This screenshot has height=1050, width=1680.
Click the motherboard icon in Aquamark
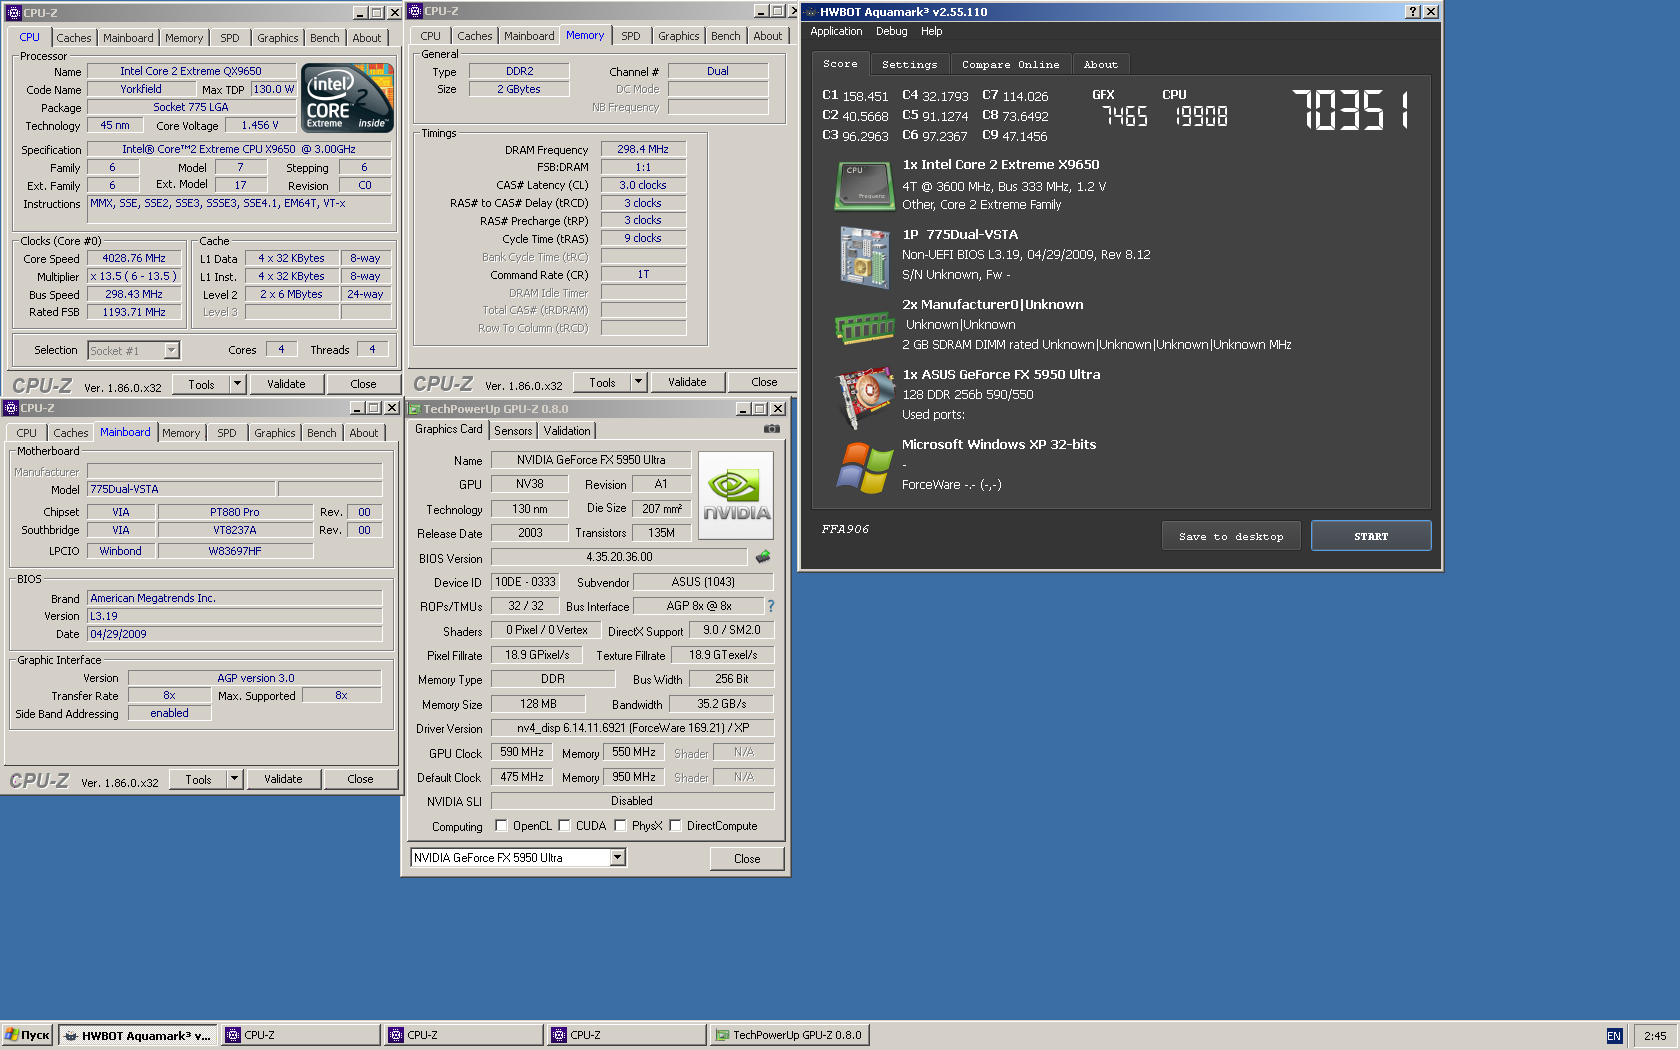click(865, 257)
